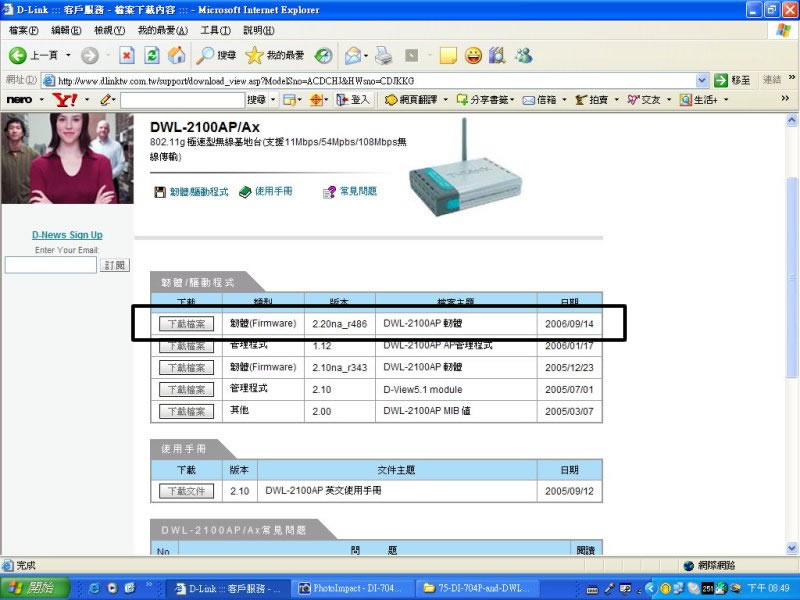Image resolution: width=800 pixels, height=600 pixels.
Task: Click the 信箱 mailbox toolbar button
Action: (x=540, y=99)
